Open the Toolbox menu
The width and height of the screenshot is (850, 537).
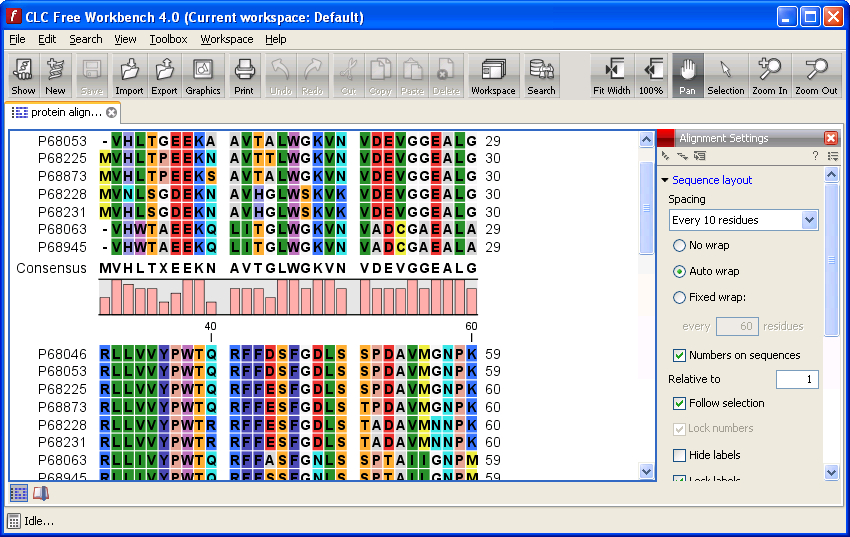(x=168, y=39)
